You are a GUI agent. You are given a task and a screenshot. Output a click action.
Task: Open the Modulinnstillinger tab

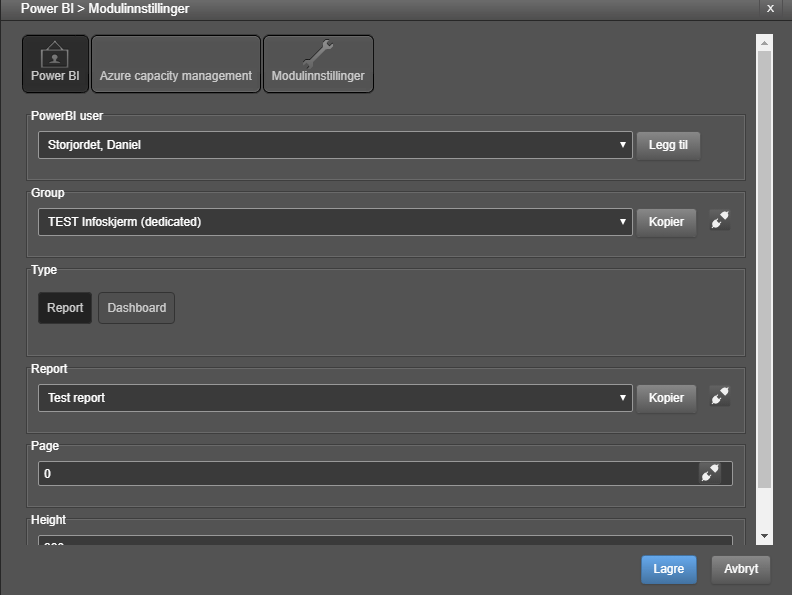[x=318, y=64]
